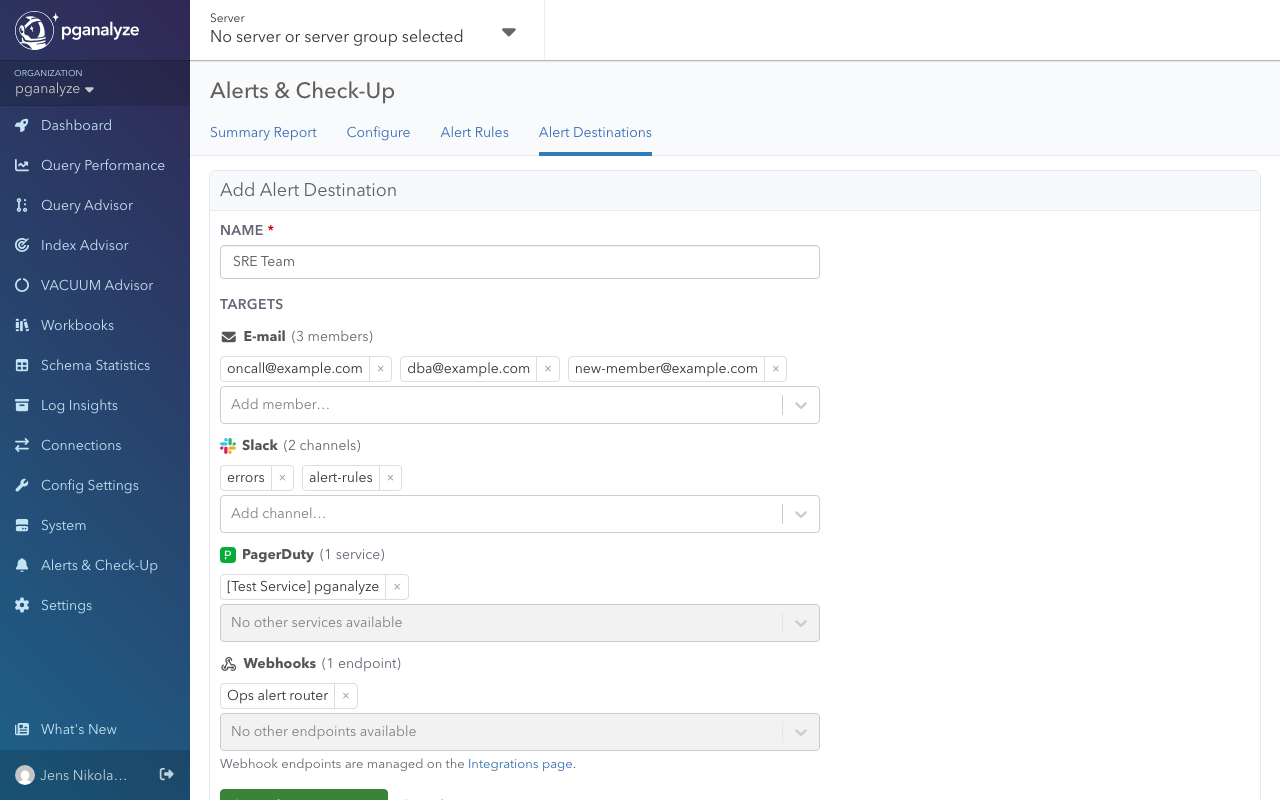Switch to the Summary Report tab
The image size is (1280, 800).
(263, 132)
